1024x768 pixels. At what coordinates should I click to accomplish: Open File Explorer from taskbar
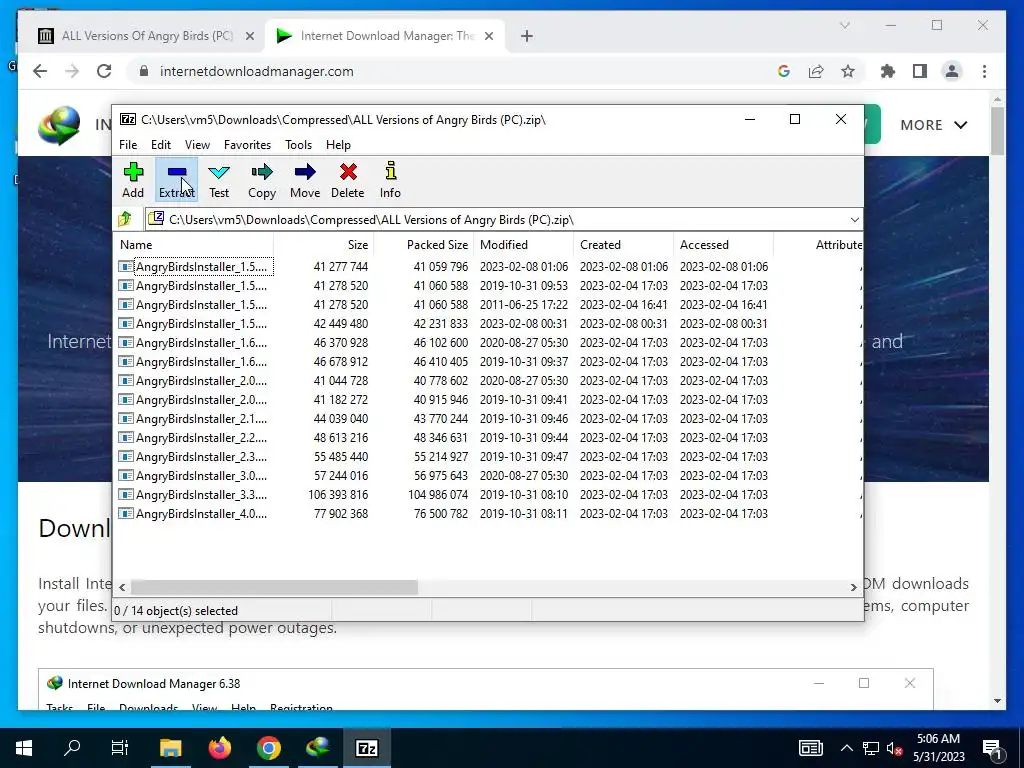coord(170,748)
